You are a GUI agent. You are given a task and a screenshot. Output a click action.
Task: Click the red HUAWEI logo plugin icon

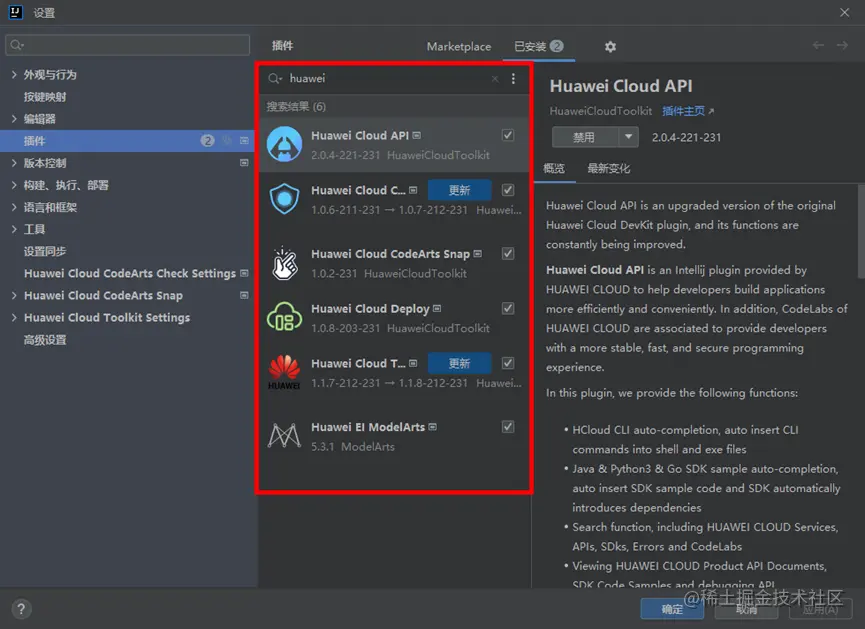coord(284,372)
